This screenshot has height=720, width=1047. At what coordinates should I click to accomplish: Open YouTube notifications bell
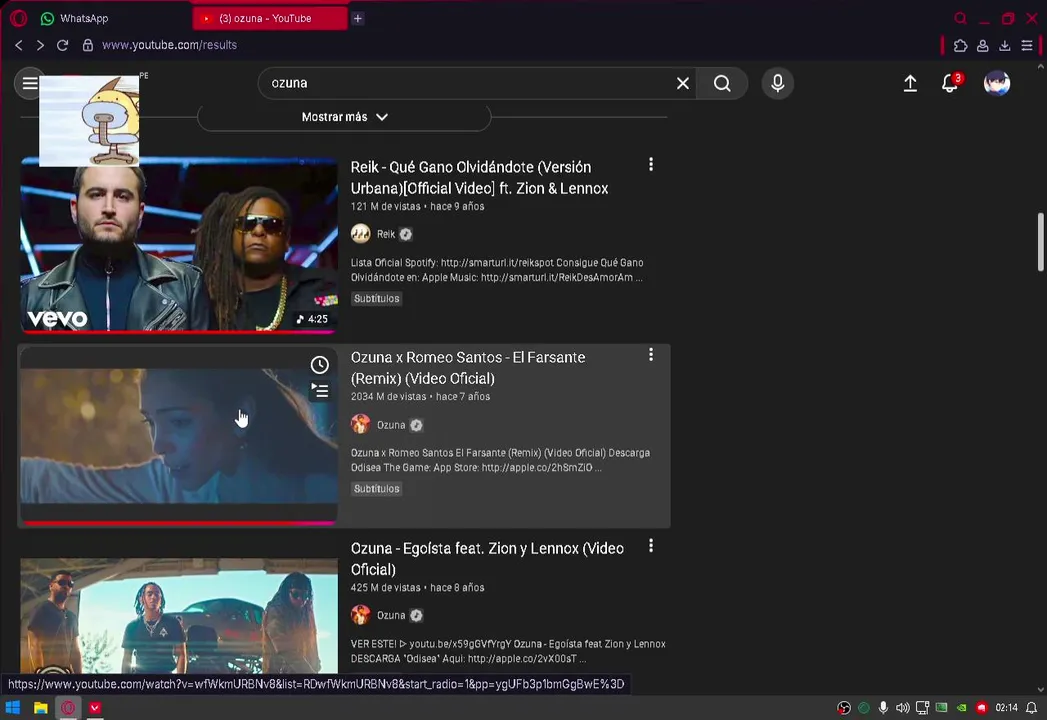(950, 83)
